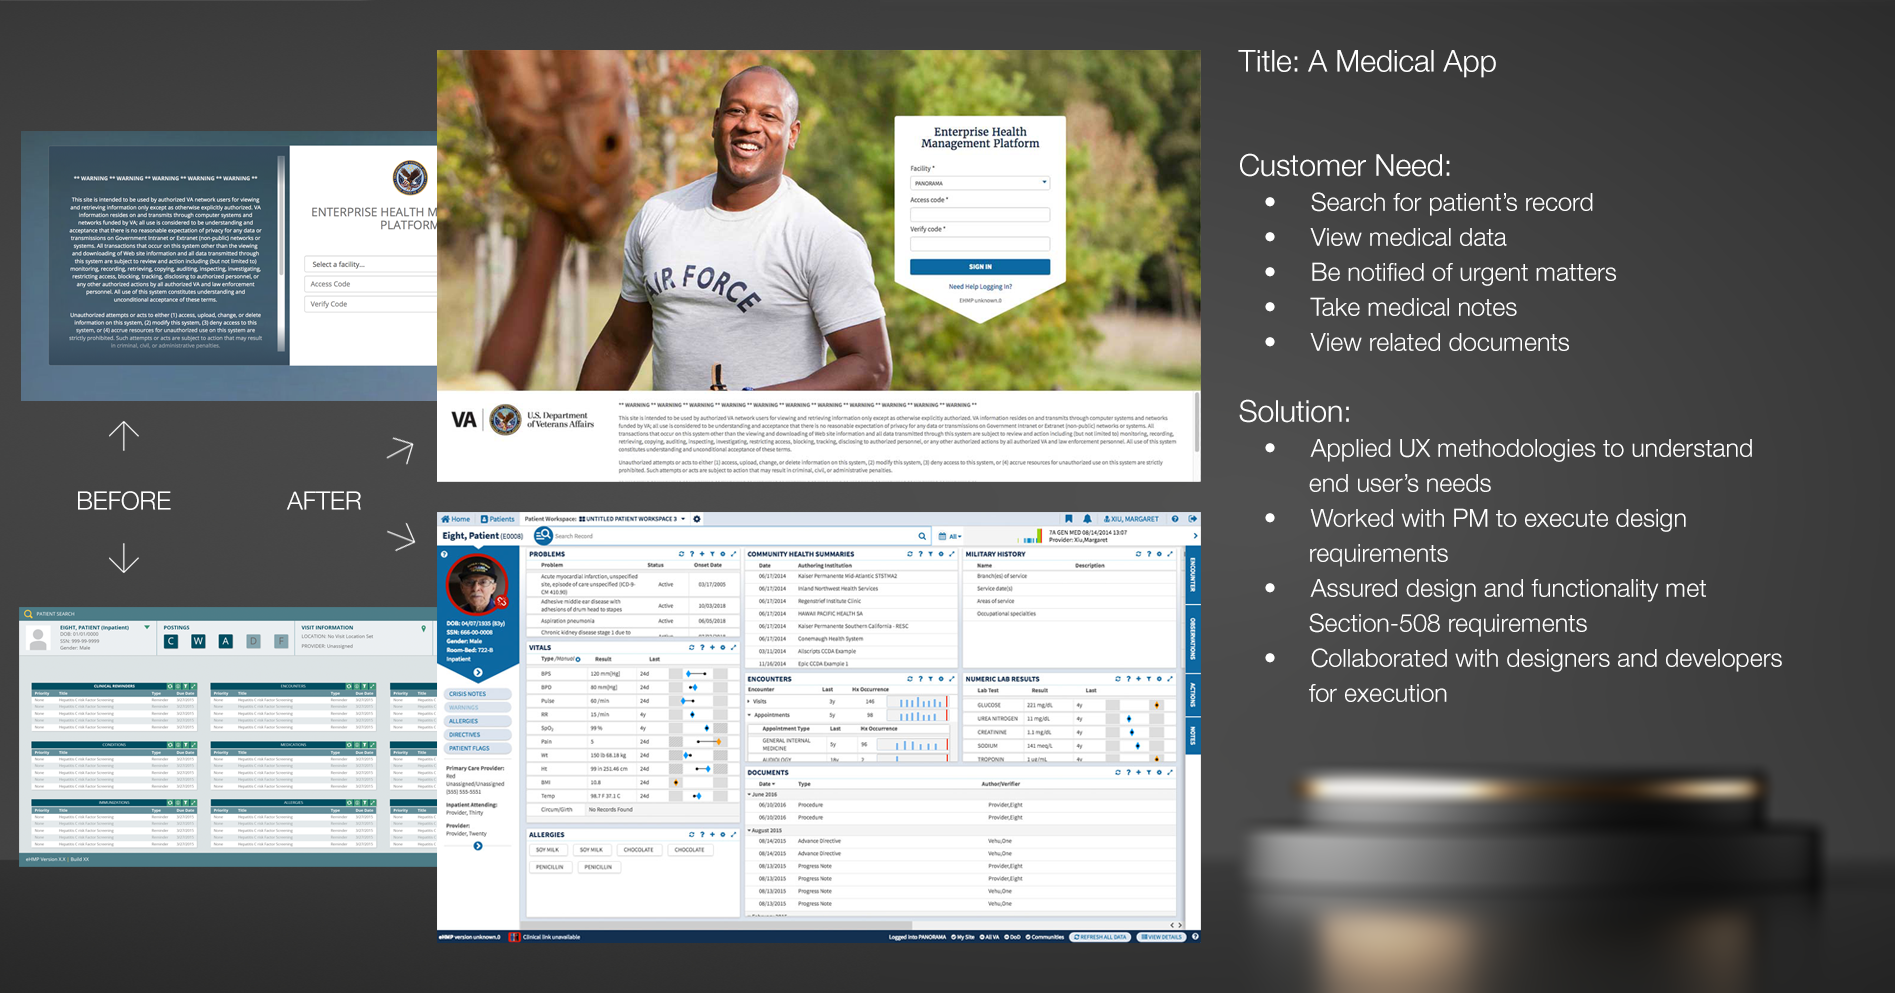Click the patient photo thumbnail
Viewport: 1895px width, 993px height.
pos(478,584)
